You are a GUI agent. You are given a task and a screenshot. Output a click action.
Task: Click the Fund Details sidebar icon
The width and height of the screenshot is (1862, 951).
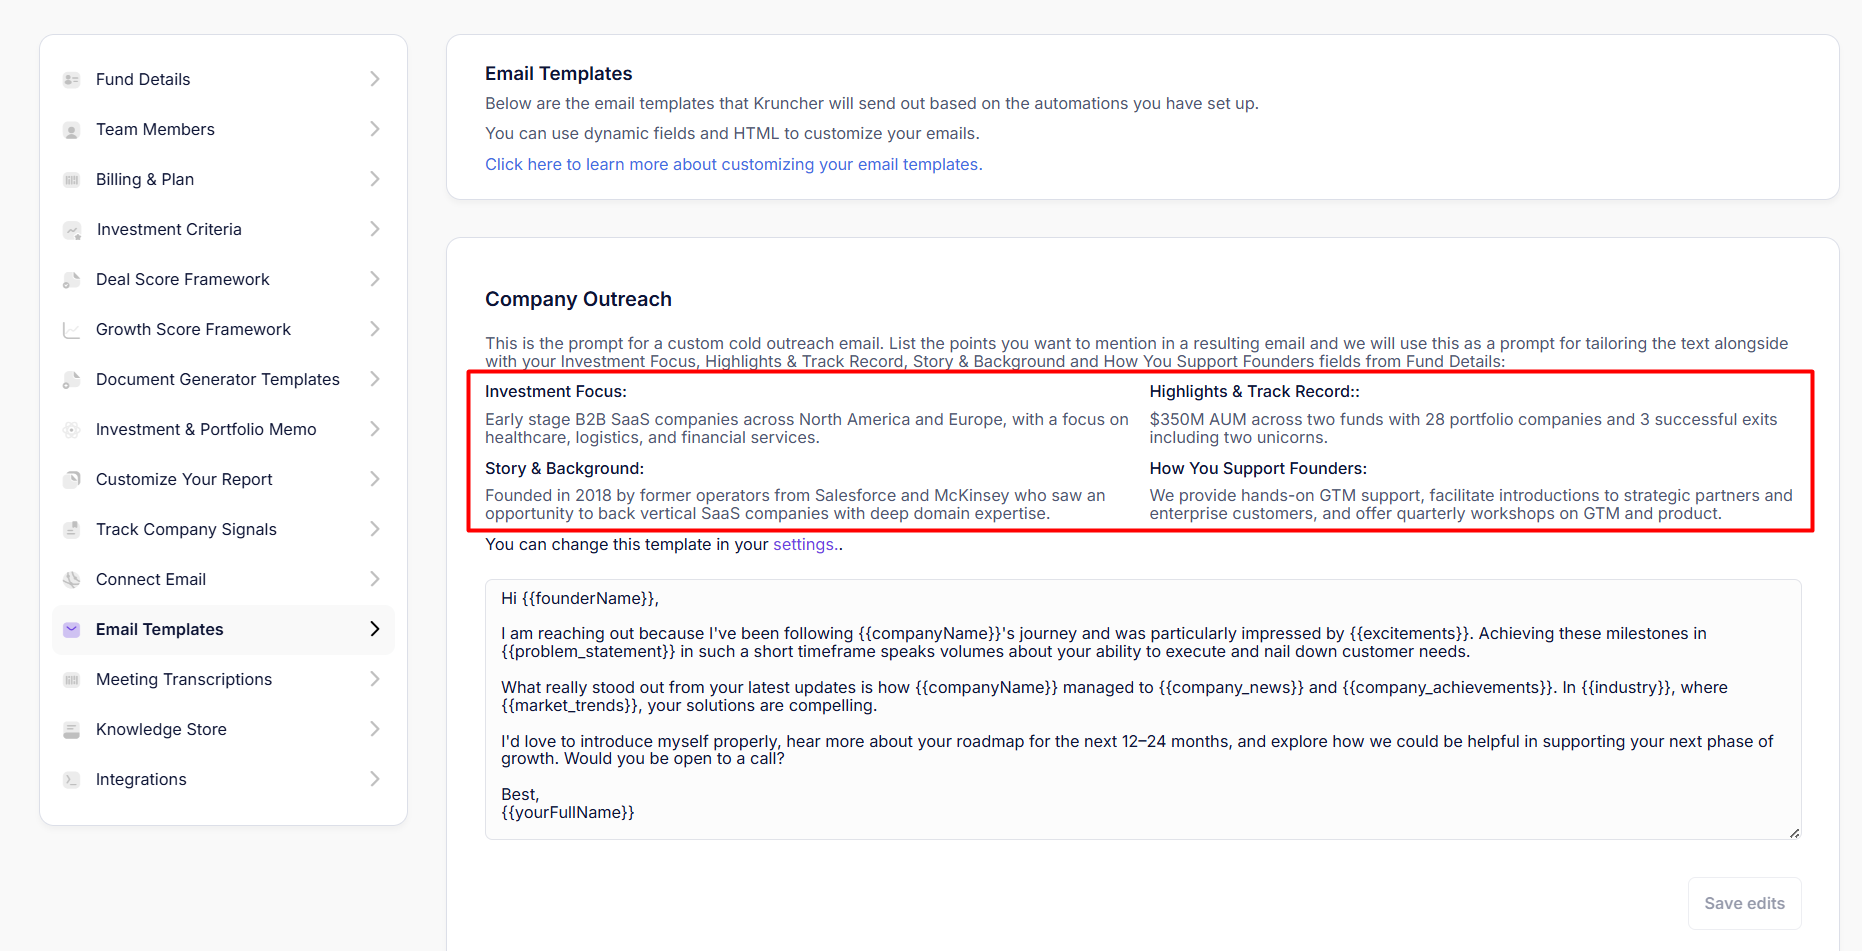[x=71, y=80]
